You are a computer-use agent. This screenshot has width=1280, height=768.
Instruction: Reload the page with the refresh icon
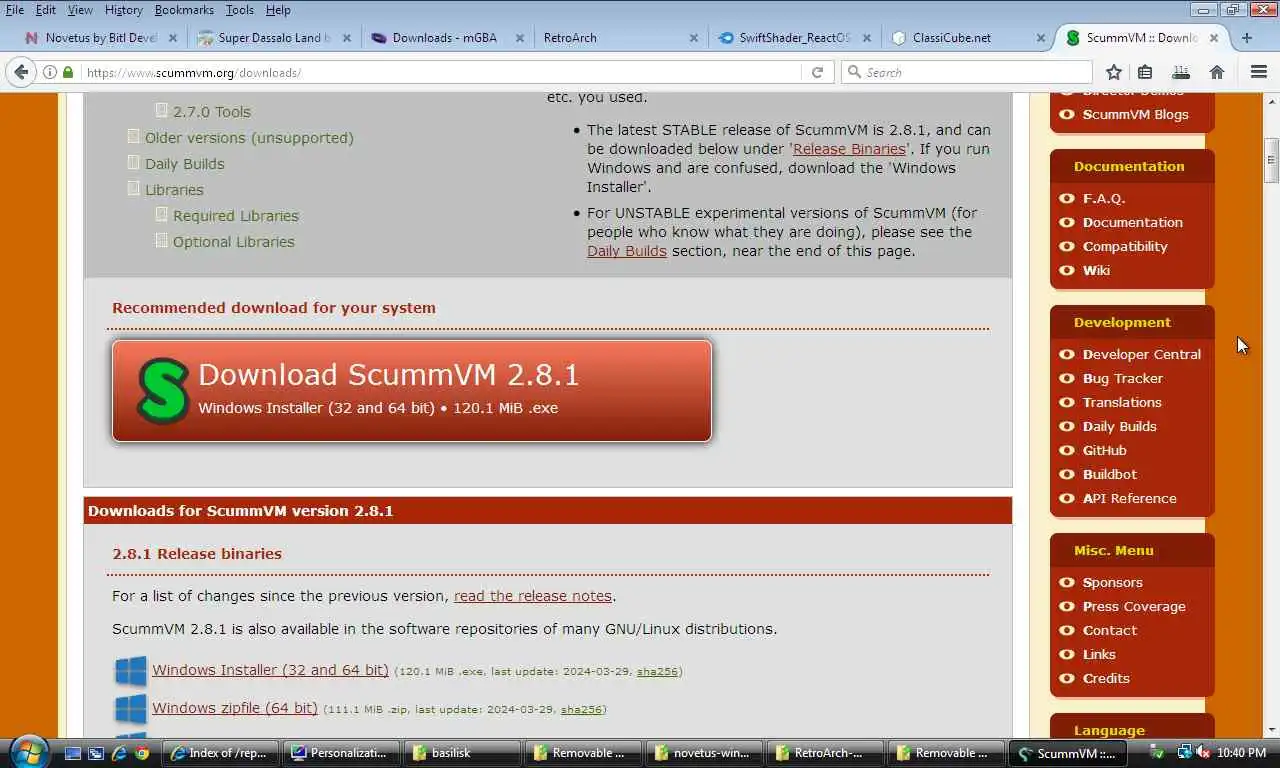tap(817, 72)
